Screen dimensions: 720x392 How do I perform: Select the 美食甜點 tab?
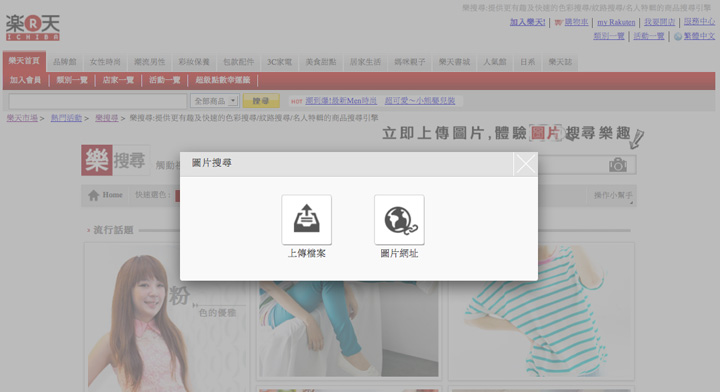pyautogui.click(x=321, y=62)
